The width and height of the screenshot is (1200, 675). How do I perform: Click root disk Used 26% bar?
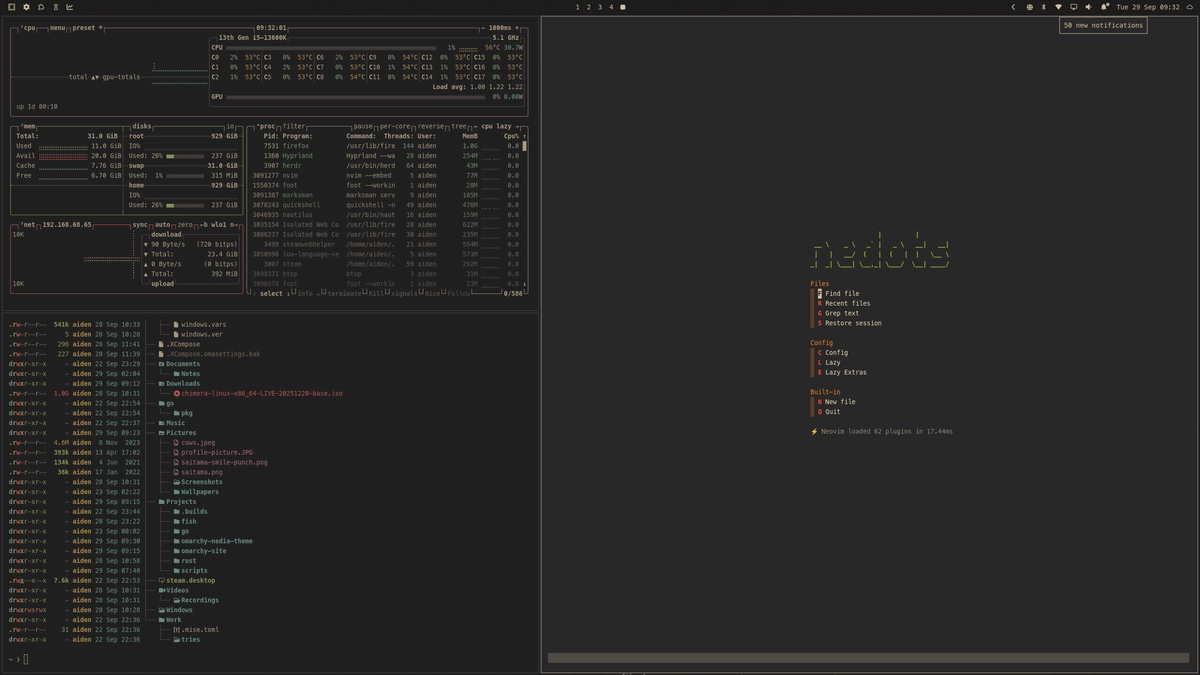184,156
